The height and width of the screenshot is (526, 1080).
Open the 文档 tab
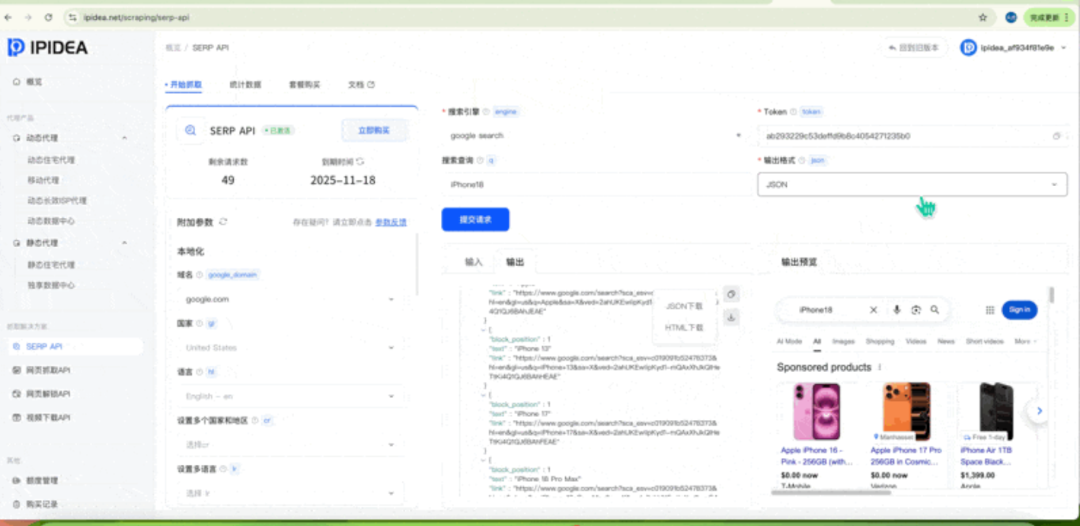point(361,85)
